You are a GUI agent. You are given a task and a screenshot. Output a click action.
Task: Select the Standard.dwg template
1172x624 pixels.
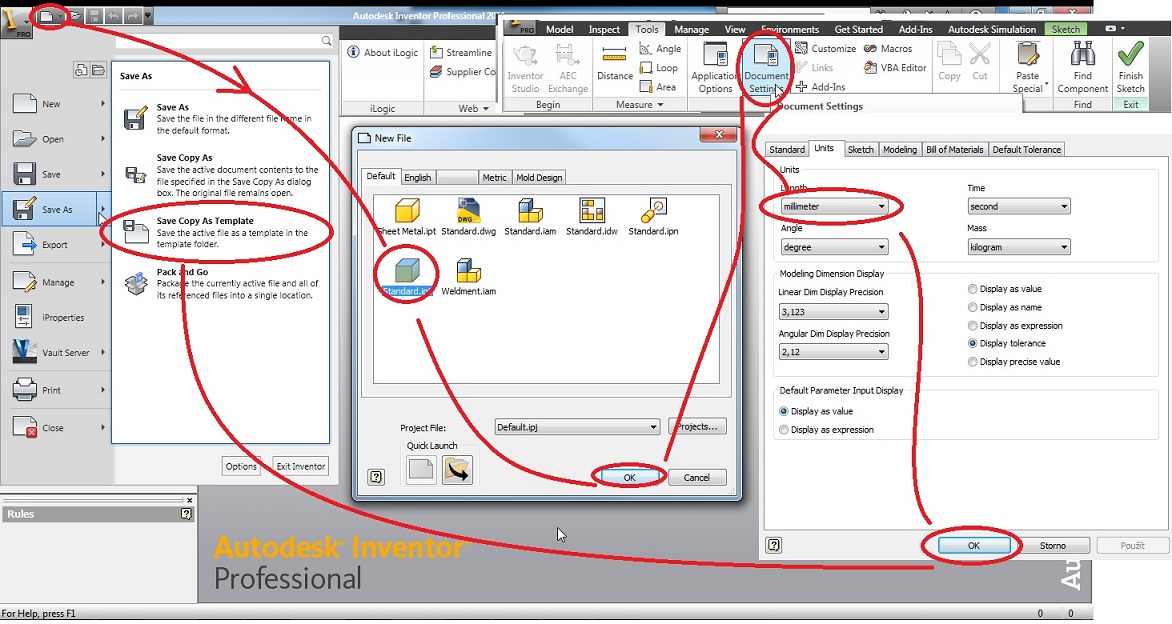click(469, 217)
